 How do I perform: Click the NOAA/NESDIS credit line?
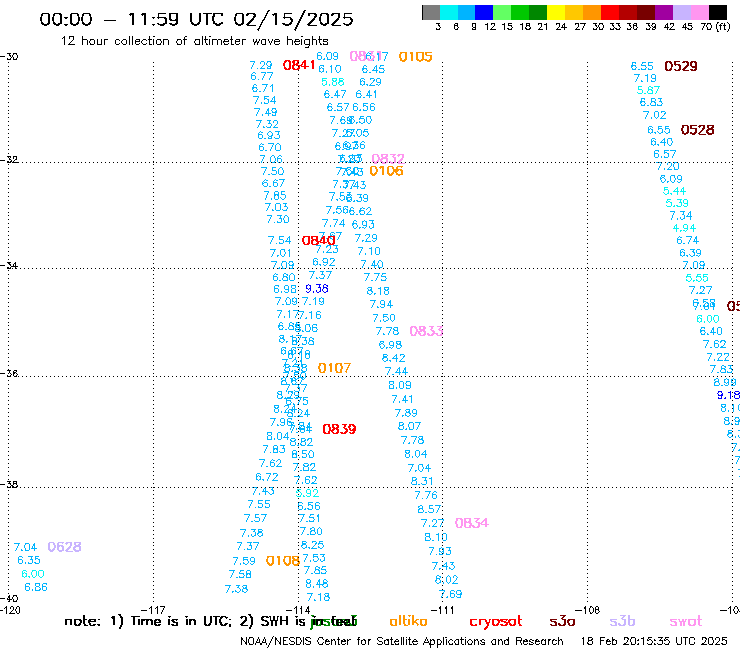pyautogui.click(x=402, y=642)
